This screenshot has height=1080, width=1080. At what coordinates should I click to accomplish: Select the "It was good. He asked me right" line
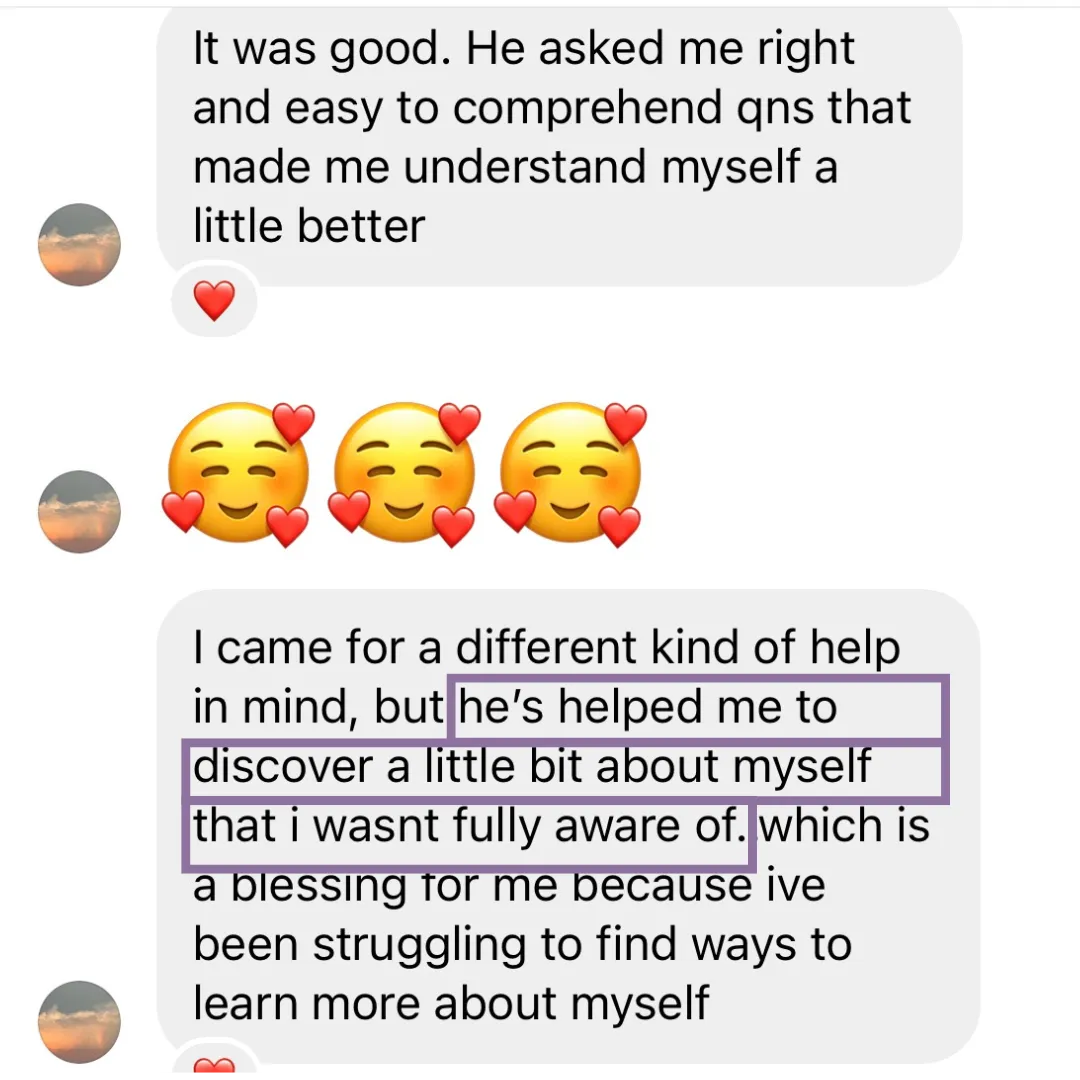point(523,50)
